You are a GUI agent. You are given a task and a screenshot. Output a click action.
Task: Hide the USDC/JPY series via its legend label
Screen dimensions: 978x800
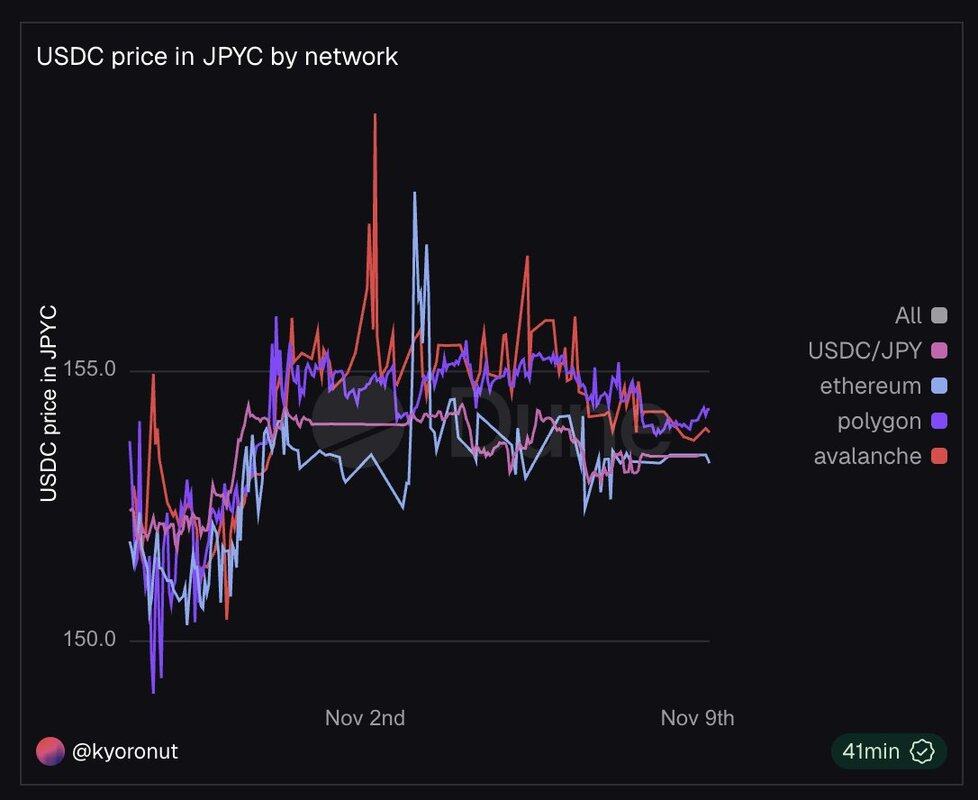click(864, 351)
